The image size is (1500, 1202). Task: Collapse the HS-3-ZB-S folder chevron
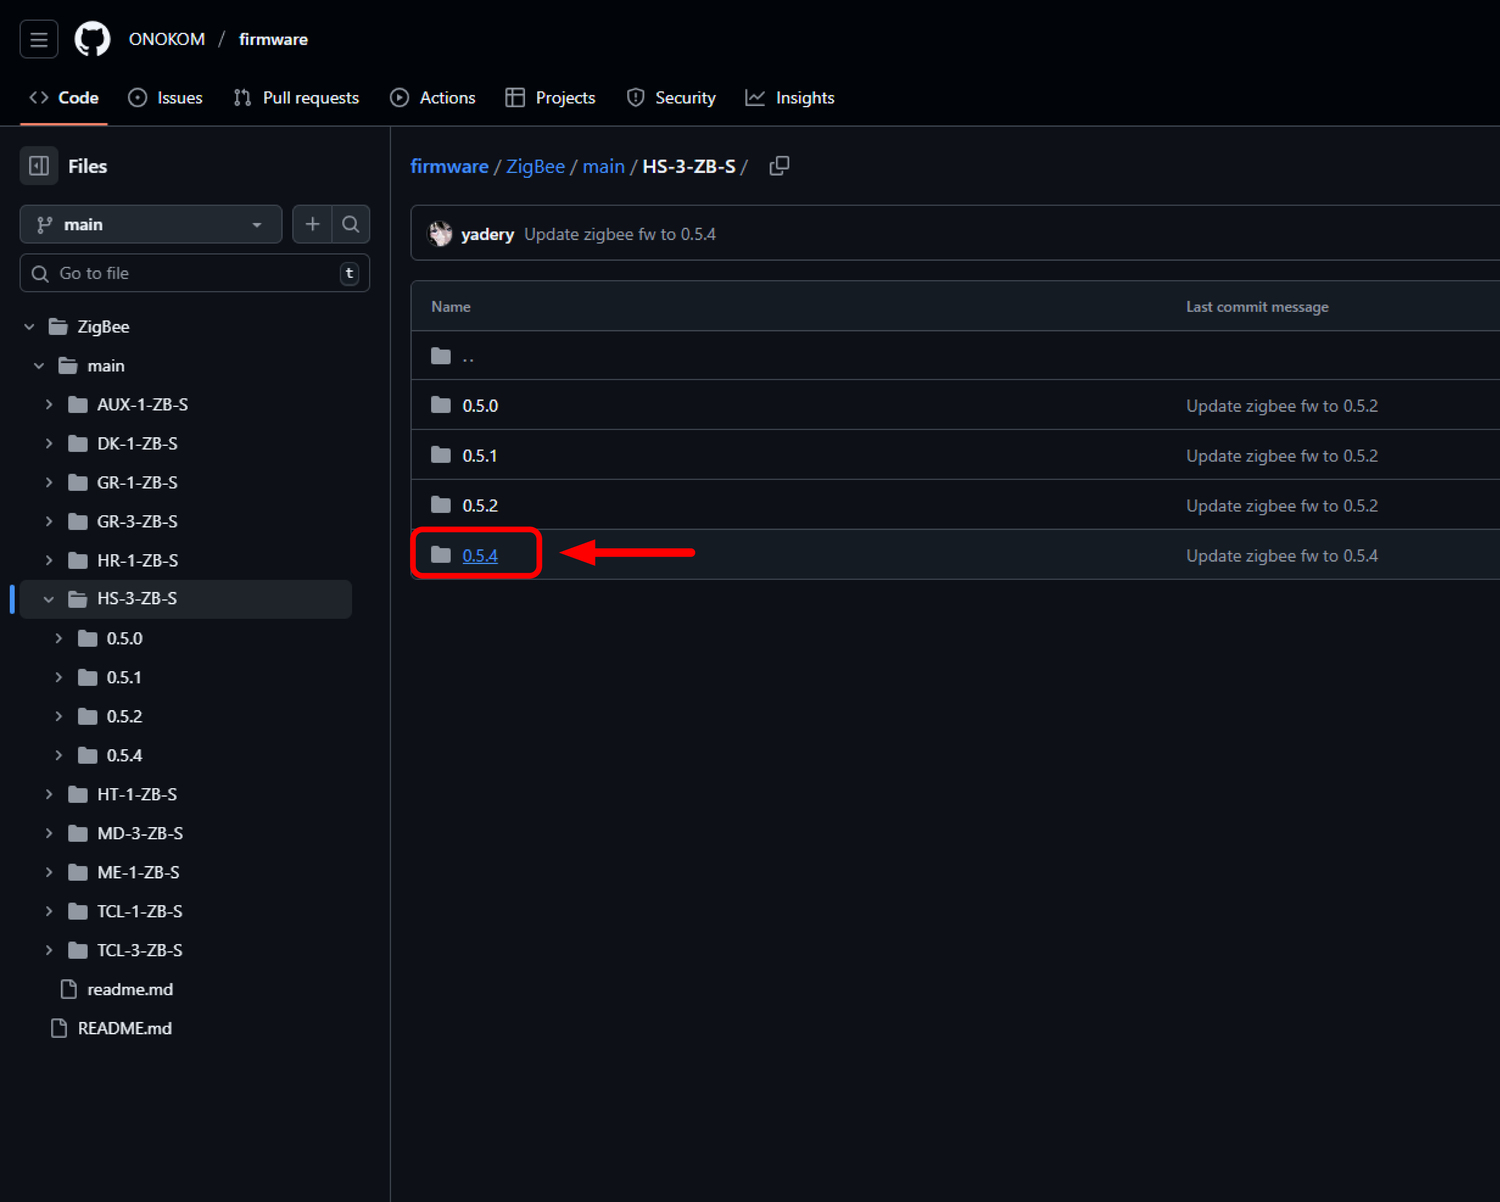tap(49, 599)
